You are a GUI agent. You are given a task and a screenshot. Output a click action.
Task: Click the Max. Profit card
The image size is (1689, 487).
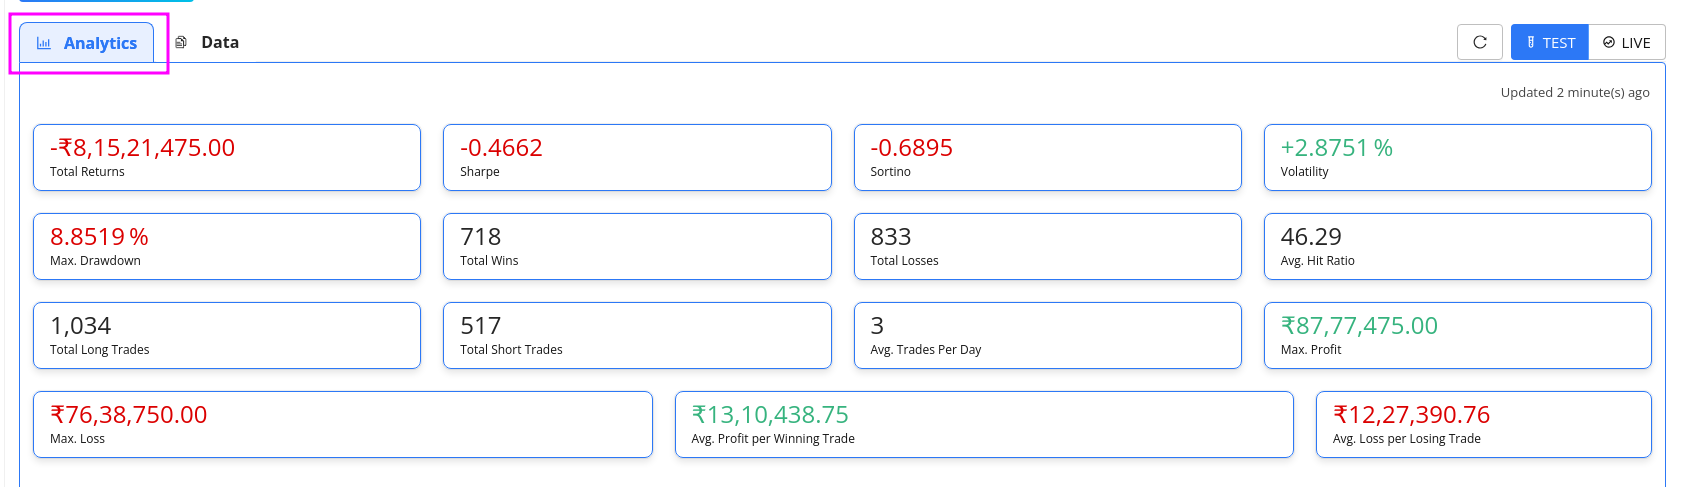1457,335
